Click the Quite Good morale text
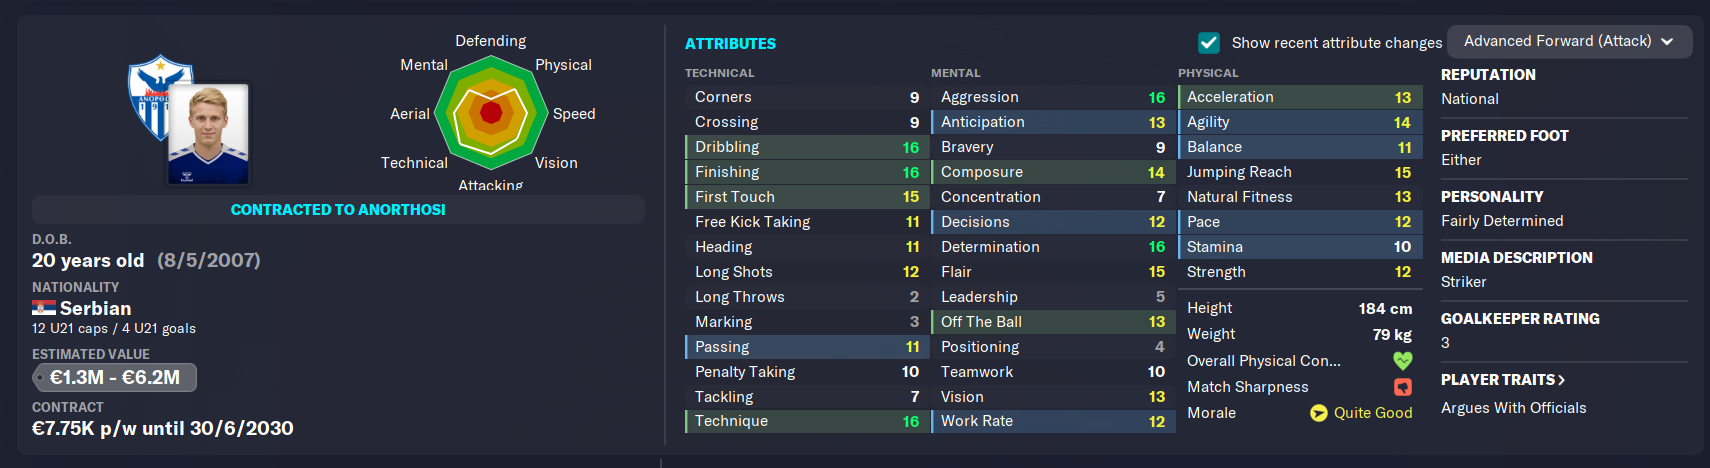The width and height of the screenshot is (1710, 468). tap(1373, 413)
